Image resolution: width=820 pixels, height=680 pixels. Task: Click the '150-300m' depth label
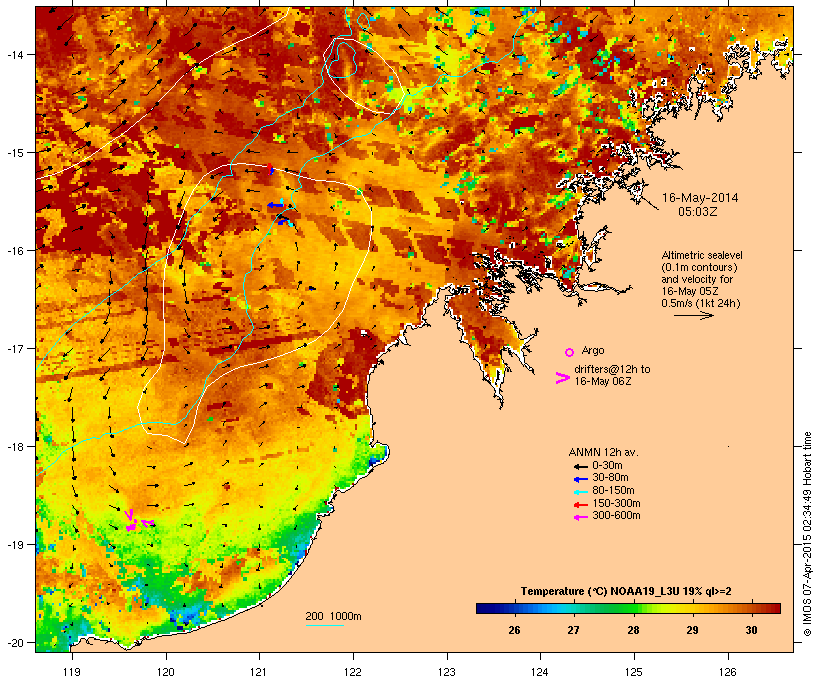(x=616, y=503)
